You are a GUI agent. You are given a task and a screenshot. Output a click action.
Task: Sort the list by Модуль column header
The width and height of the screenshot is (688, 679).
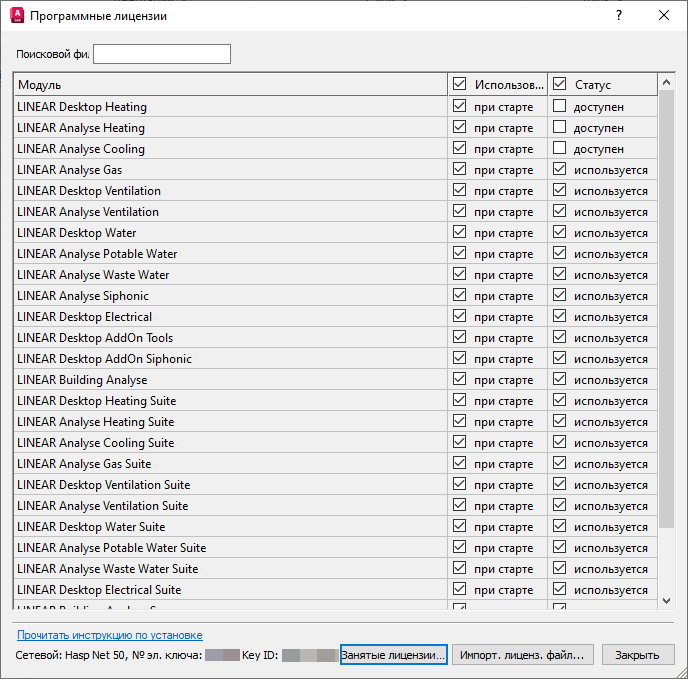point(231,85)
